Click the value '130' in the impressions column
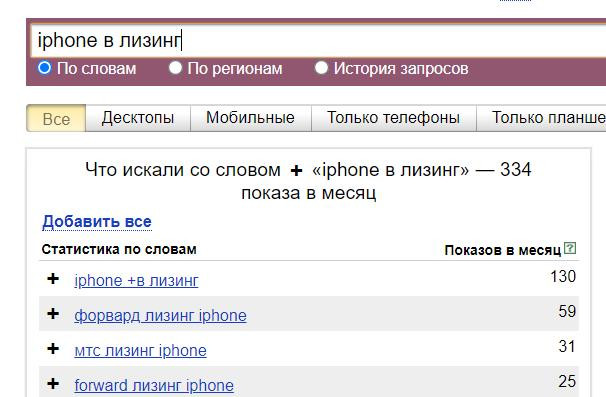 point(563,277)
